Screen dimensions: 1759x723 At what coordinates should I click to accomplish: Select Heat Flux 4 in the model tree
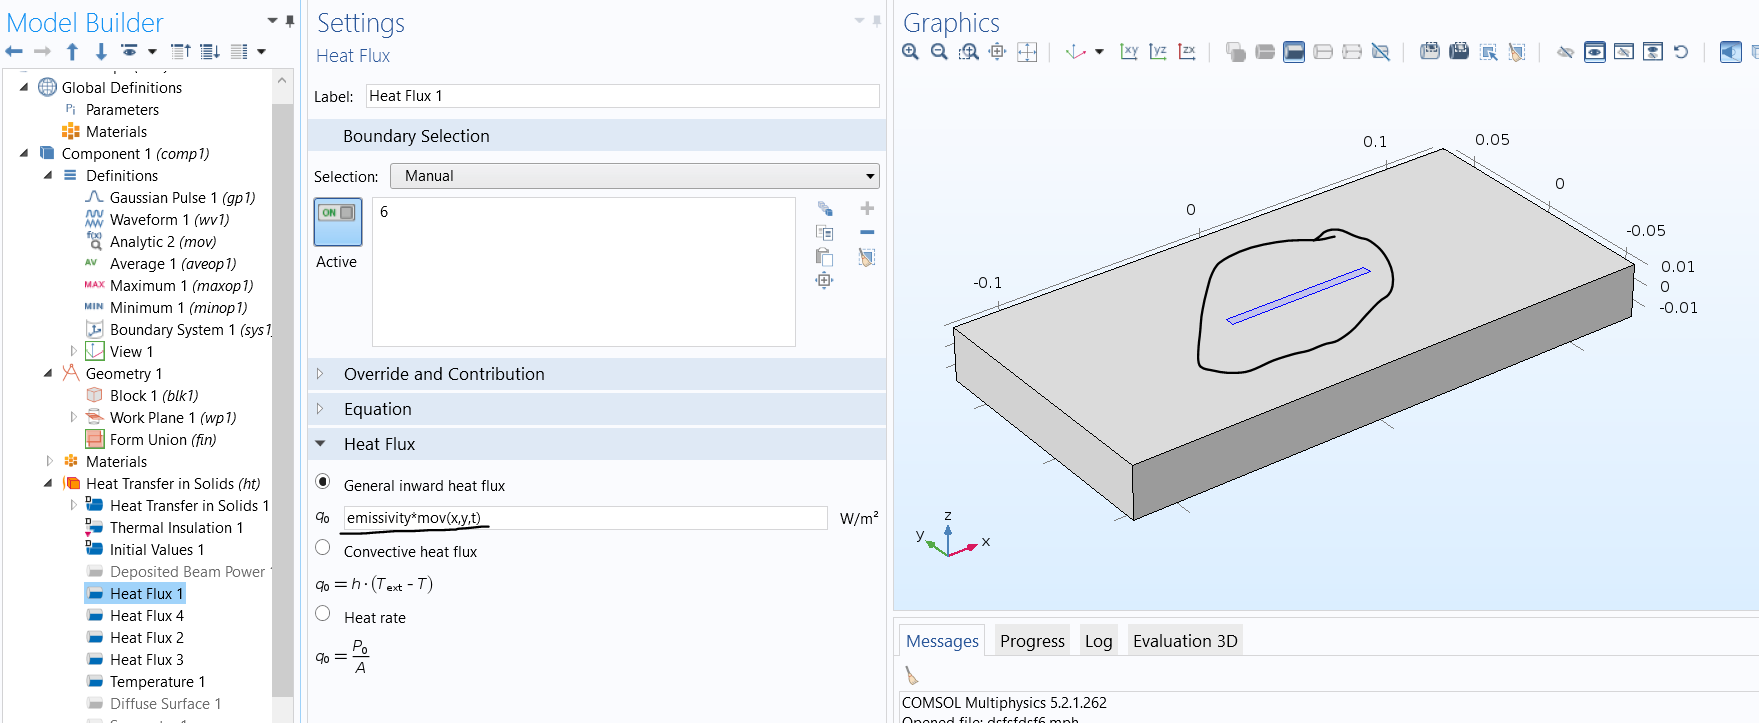(146, 616)
